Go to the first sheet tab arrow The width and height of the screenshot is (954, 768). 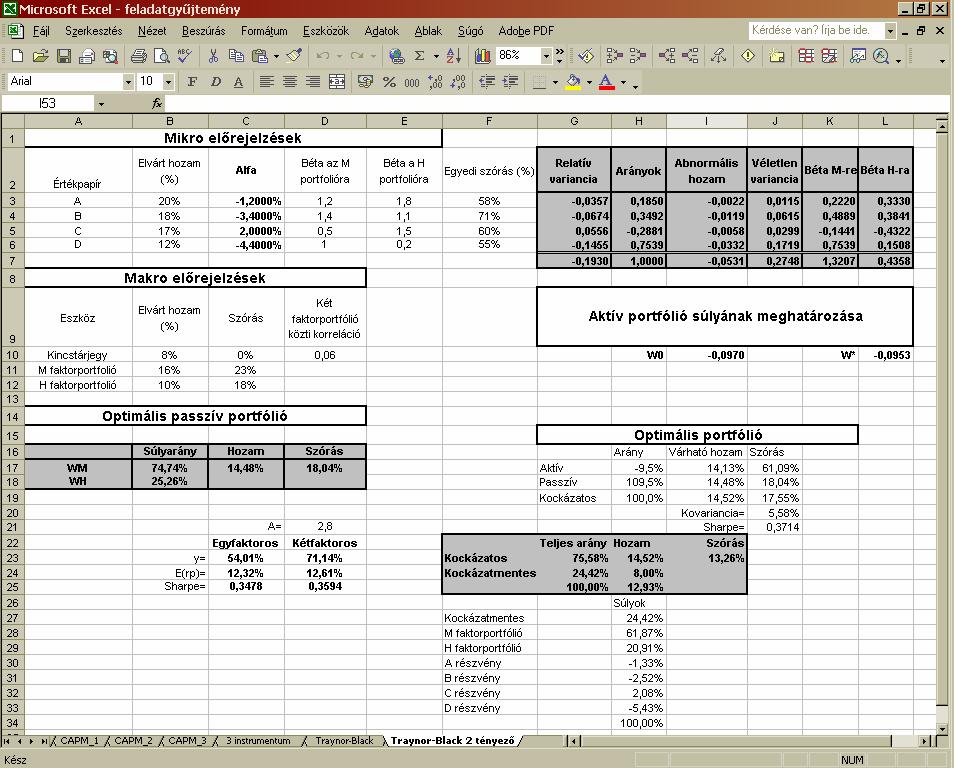click(x=7, y=741)
